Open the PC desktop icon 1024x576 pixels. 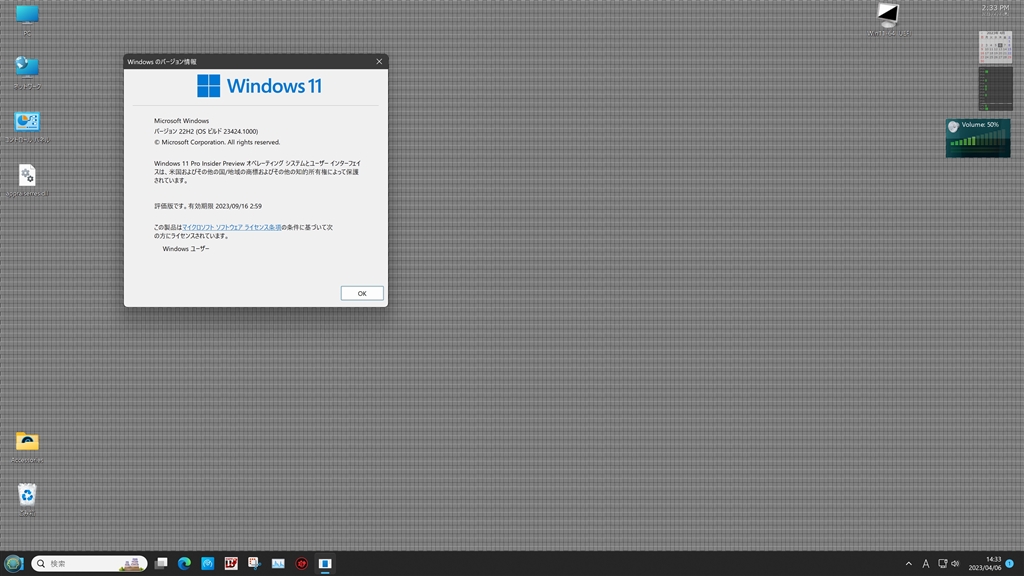[27, 20]
